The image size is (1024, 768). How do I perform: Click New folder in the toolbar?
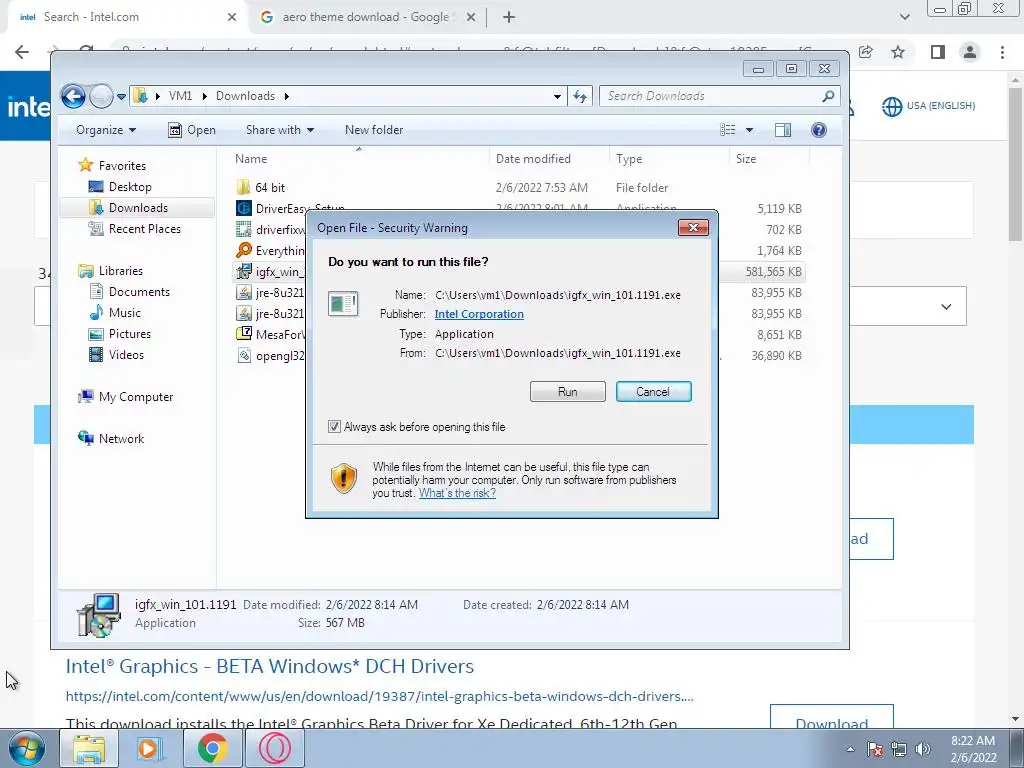[374, 130]
